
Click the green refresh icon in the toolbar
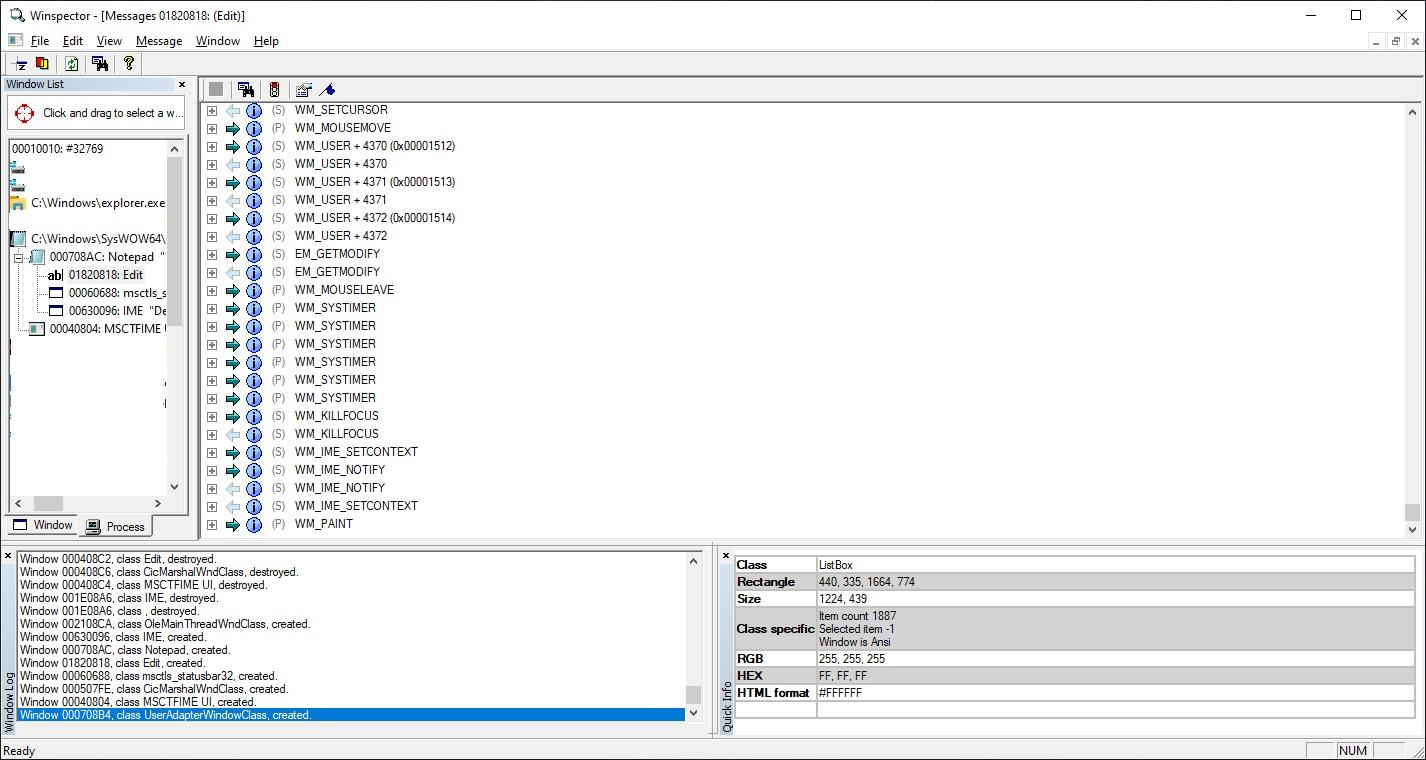[x=72, y=63]
